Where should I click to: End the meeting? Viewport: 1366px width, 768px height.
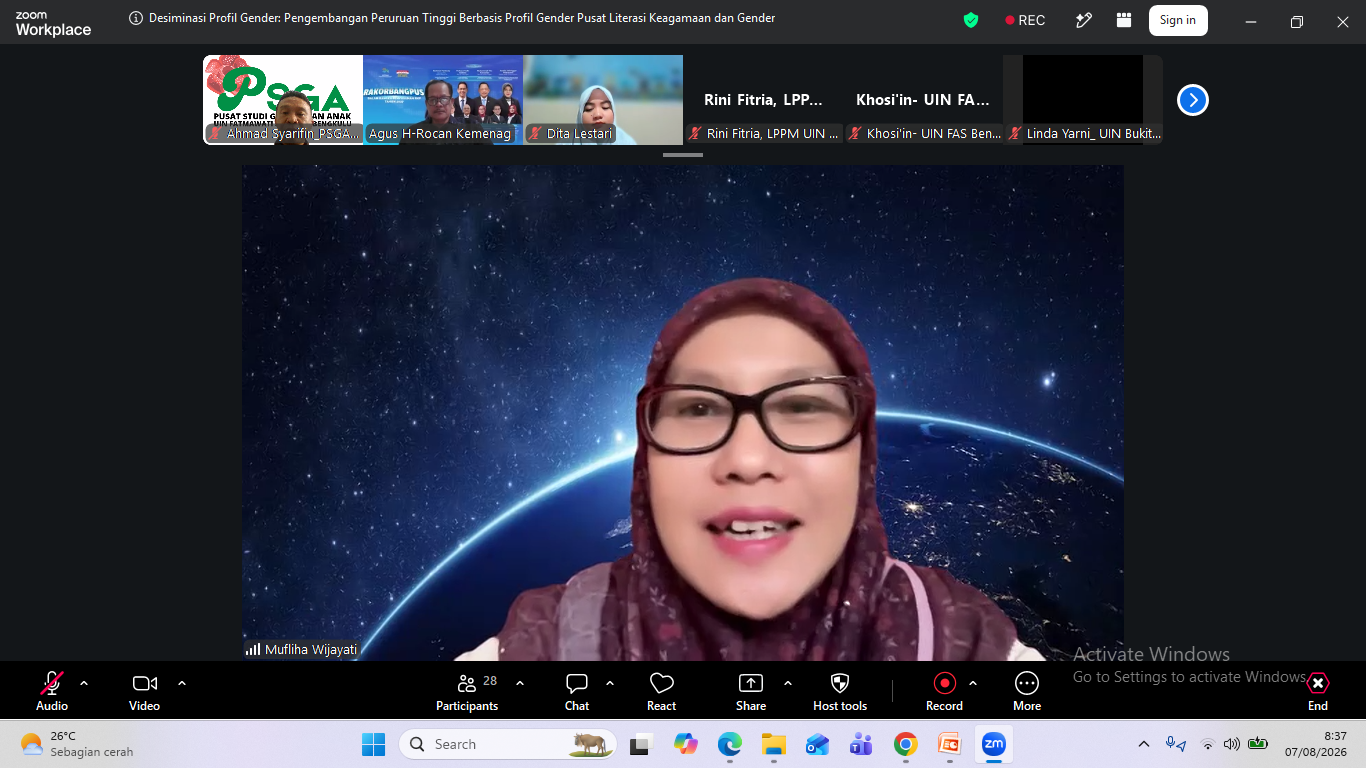1318,691
